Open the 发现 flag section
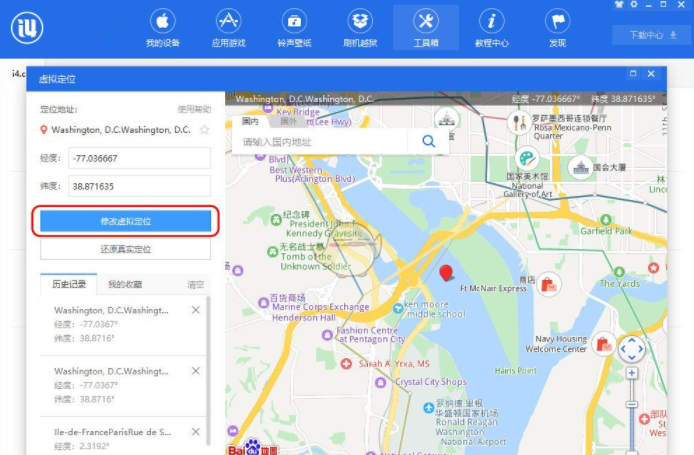The height and width of the screenshot is (455, 694). tap(557, 28)
